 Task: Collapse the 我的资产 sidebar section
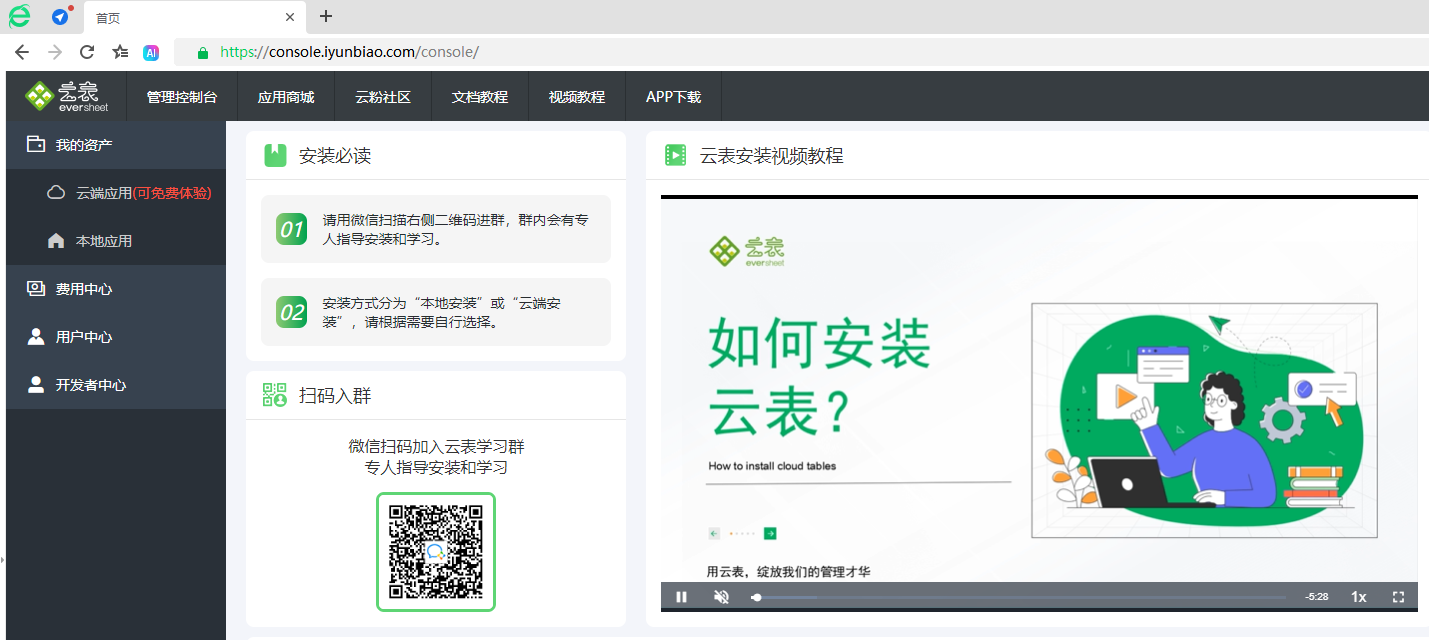116,145
